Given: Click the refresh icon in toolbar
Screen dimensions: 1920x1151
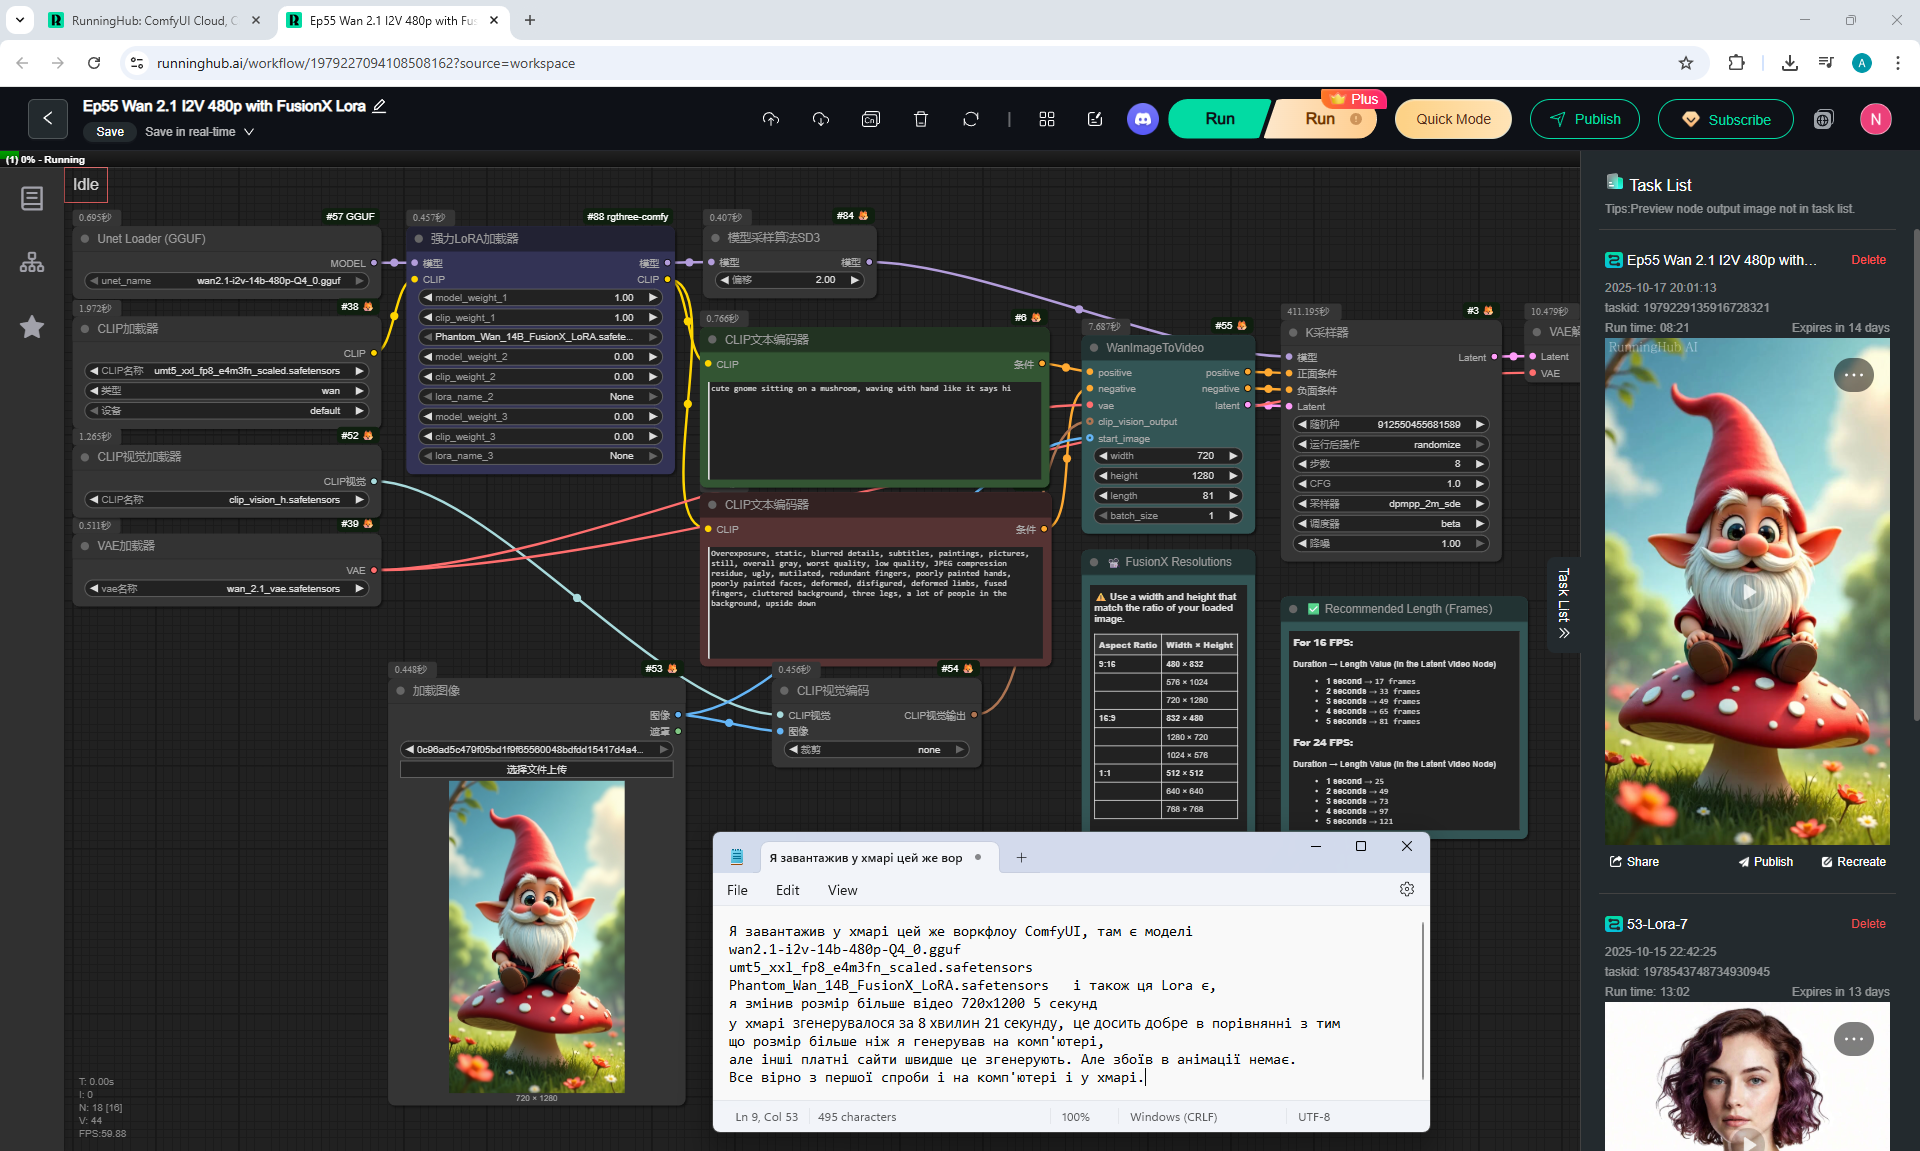Looking at the screenshot, I should coord(971,119).
